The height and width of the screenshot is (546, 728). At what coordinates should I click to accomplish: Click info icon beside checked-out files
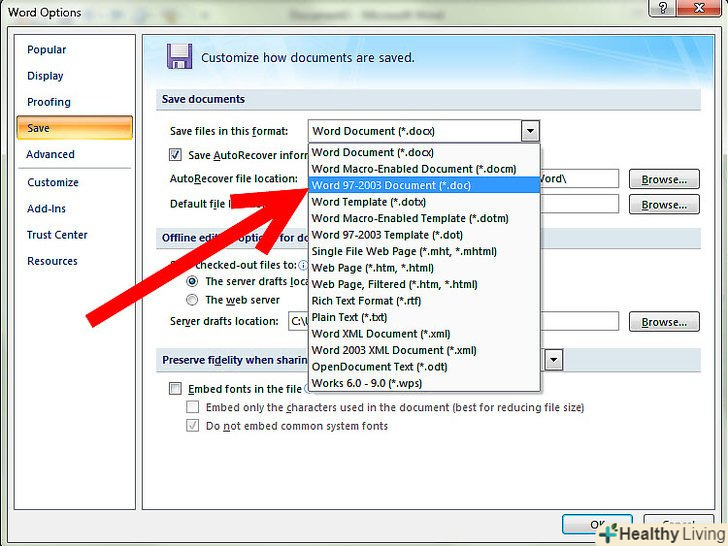click(303, 266)
